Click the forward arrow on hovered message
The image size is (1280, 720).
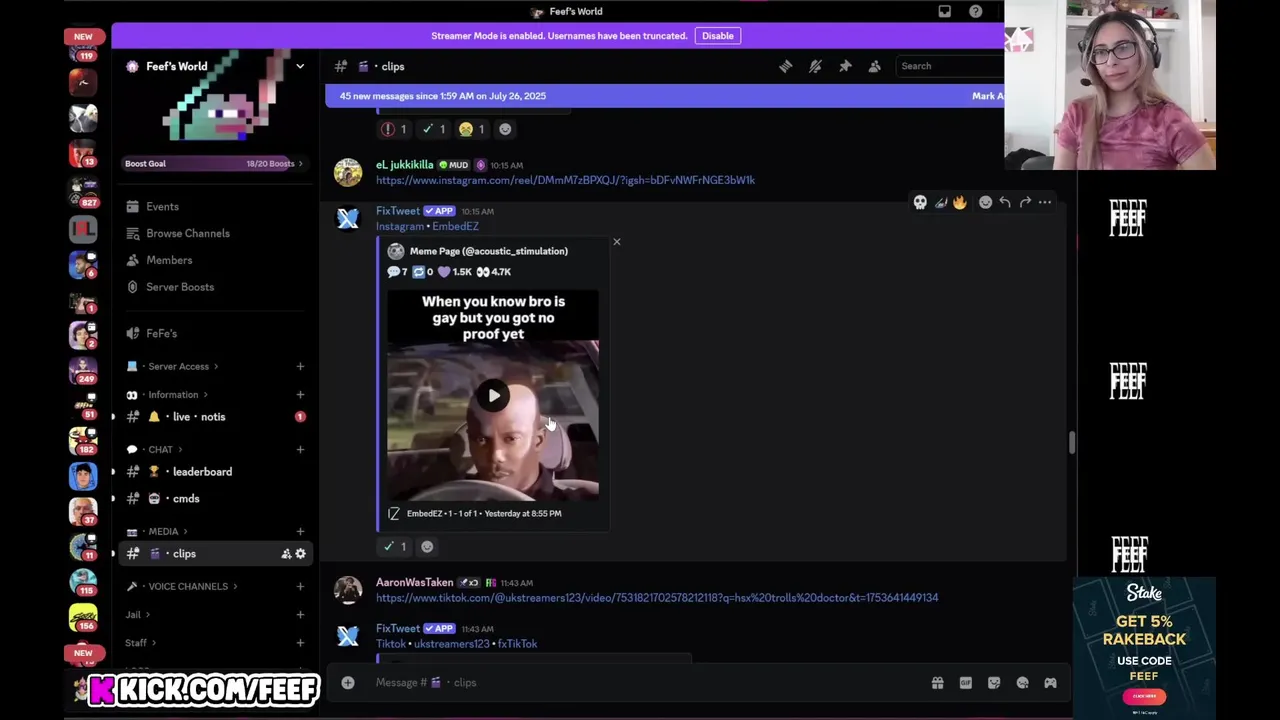(1025, 202)
